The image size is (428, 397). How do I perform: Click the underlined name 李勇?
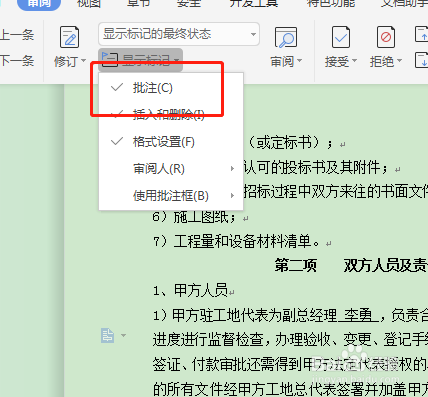coord(358,315)
